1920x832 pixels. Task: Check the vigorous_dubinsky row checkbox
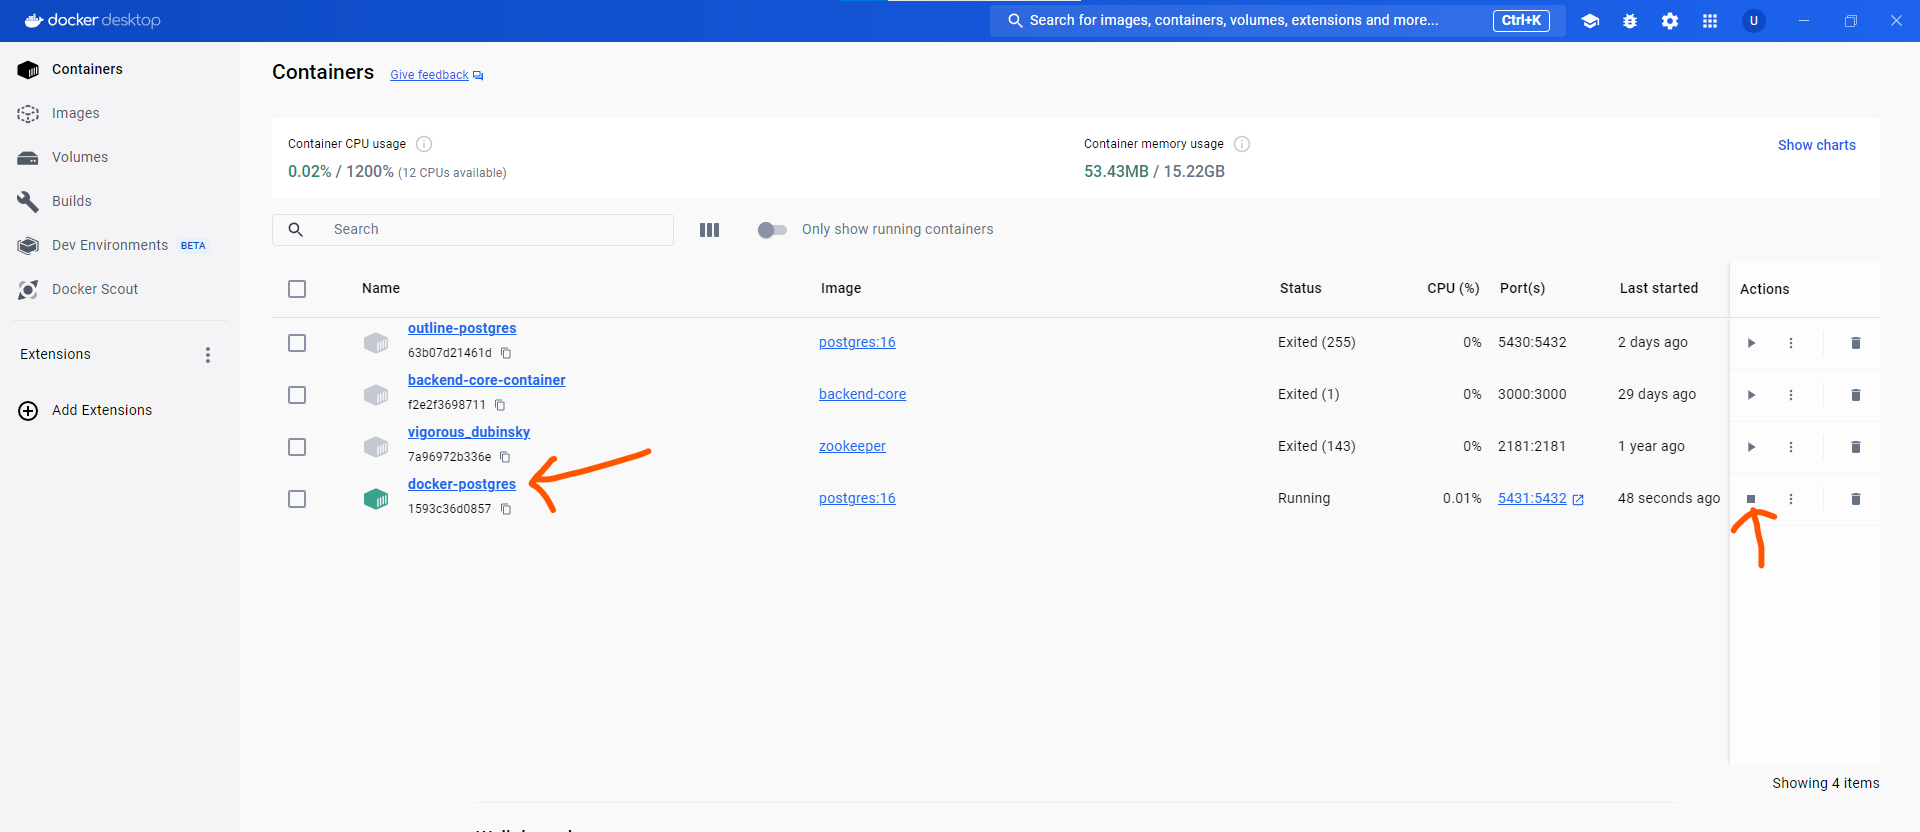click(297, 447)
